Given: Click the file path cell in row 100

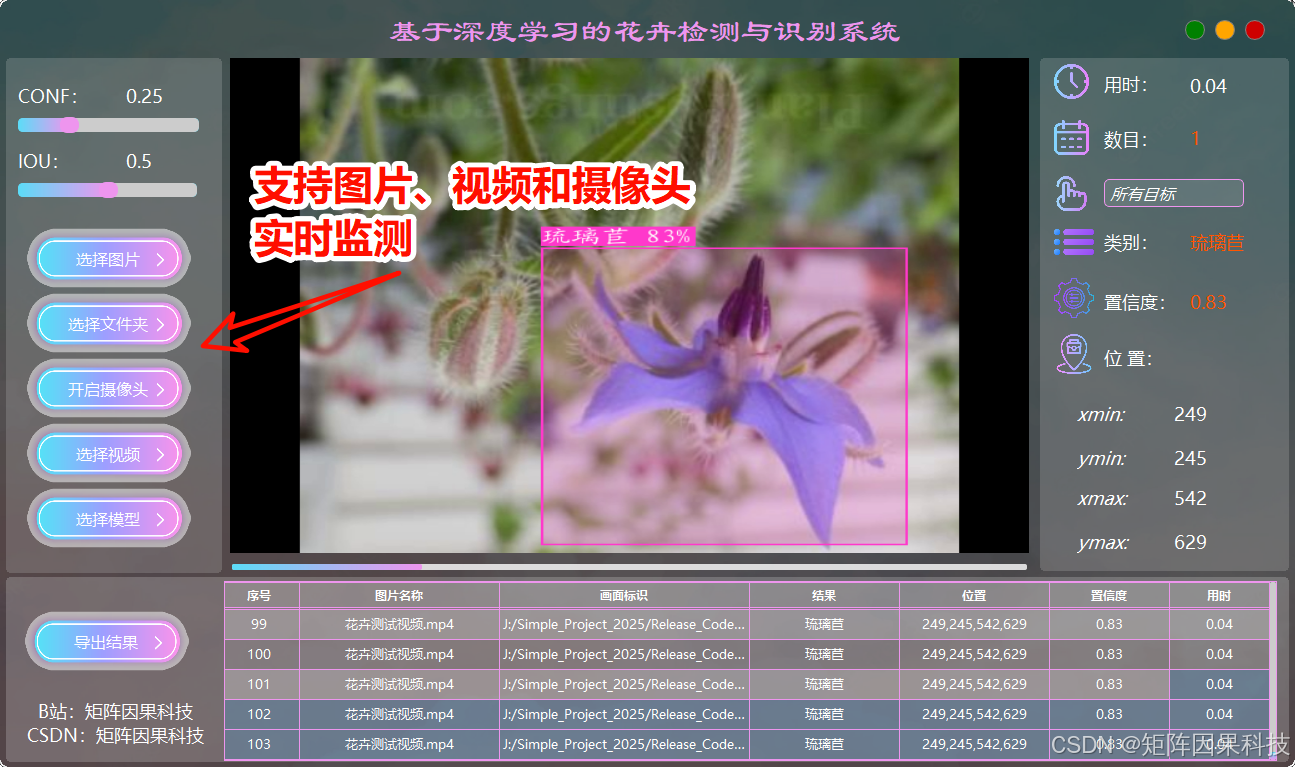Looking at the screenshot, I should coord(624,654).
